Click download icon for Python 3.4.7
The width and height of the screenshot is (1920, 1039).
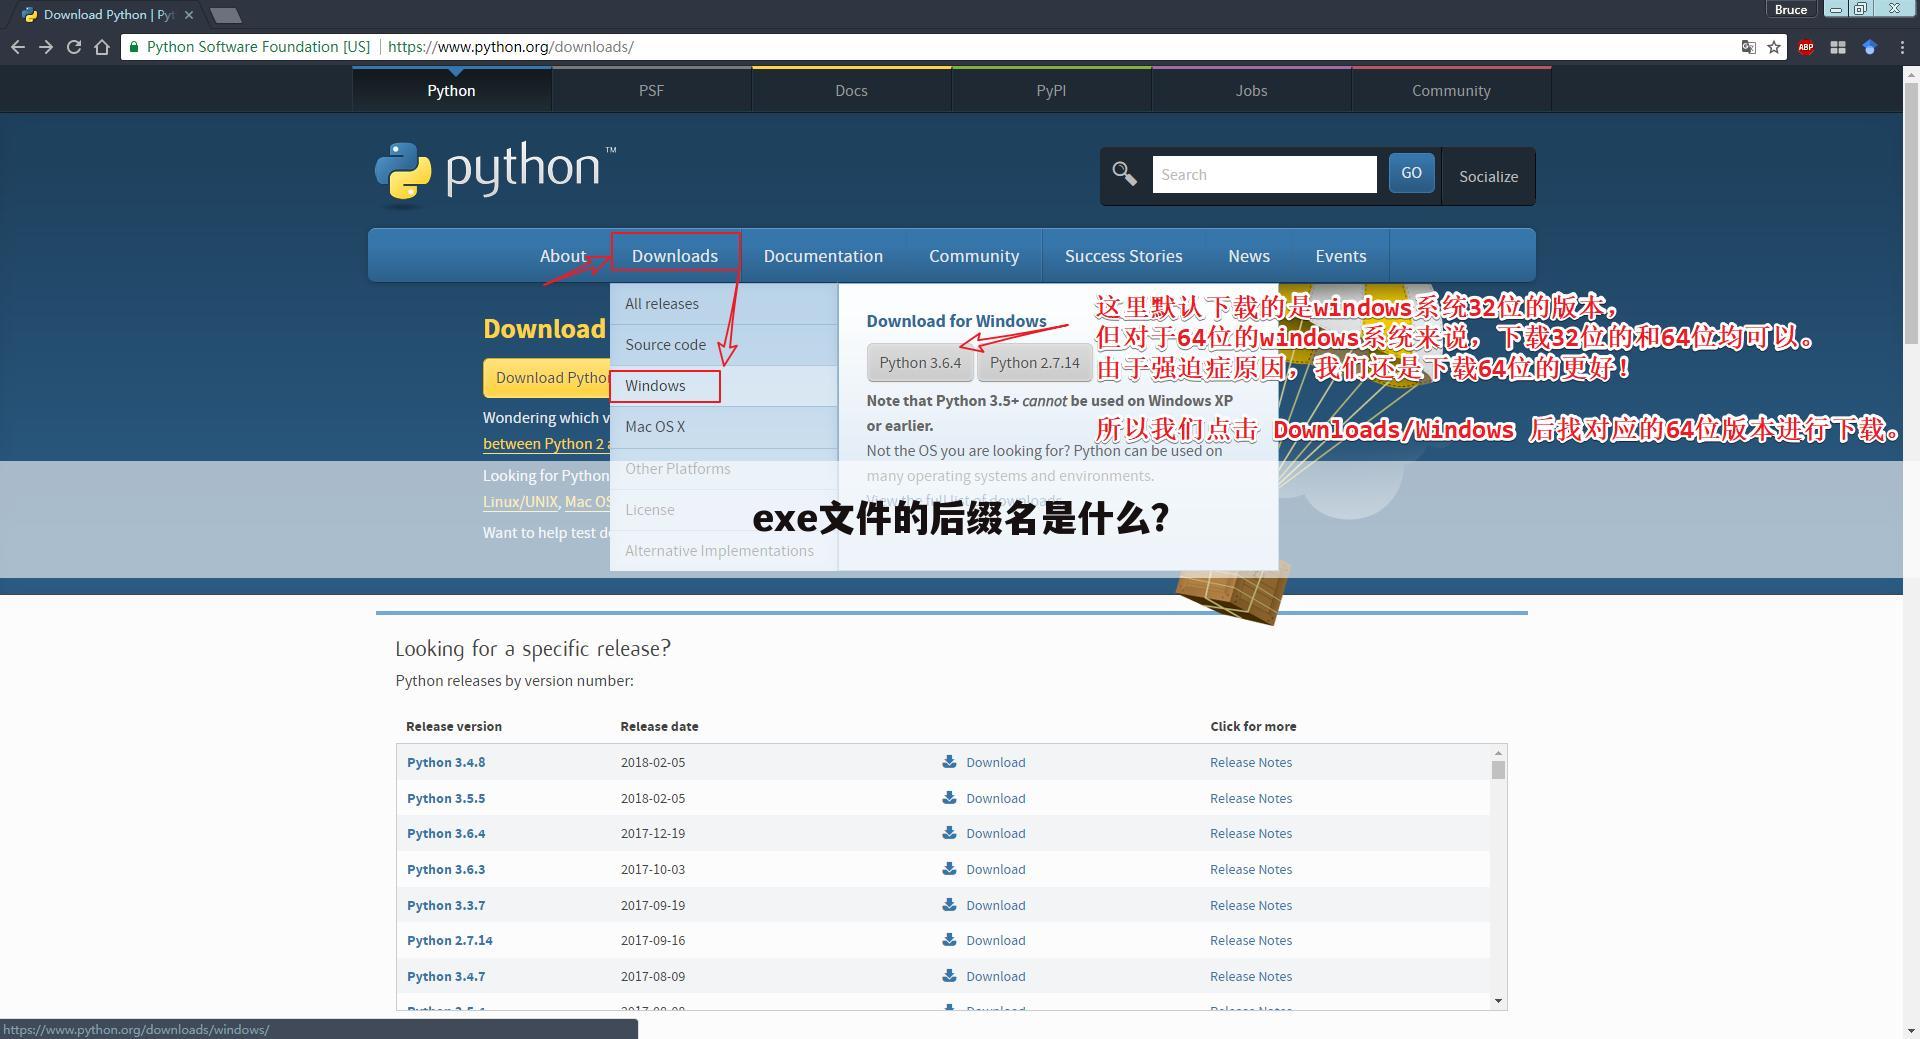tap(949, 976)
